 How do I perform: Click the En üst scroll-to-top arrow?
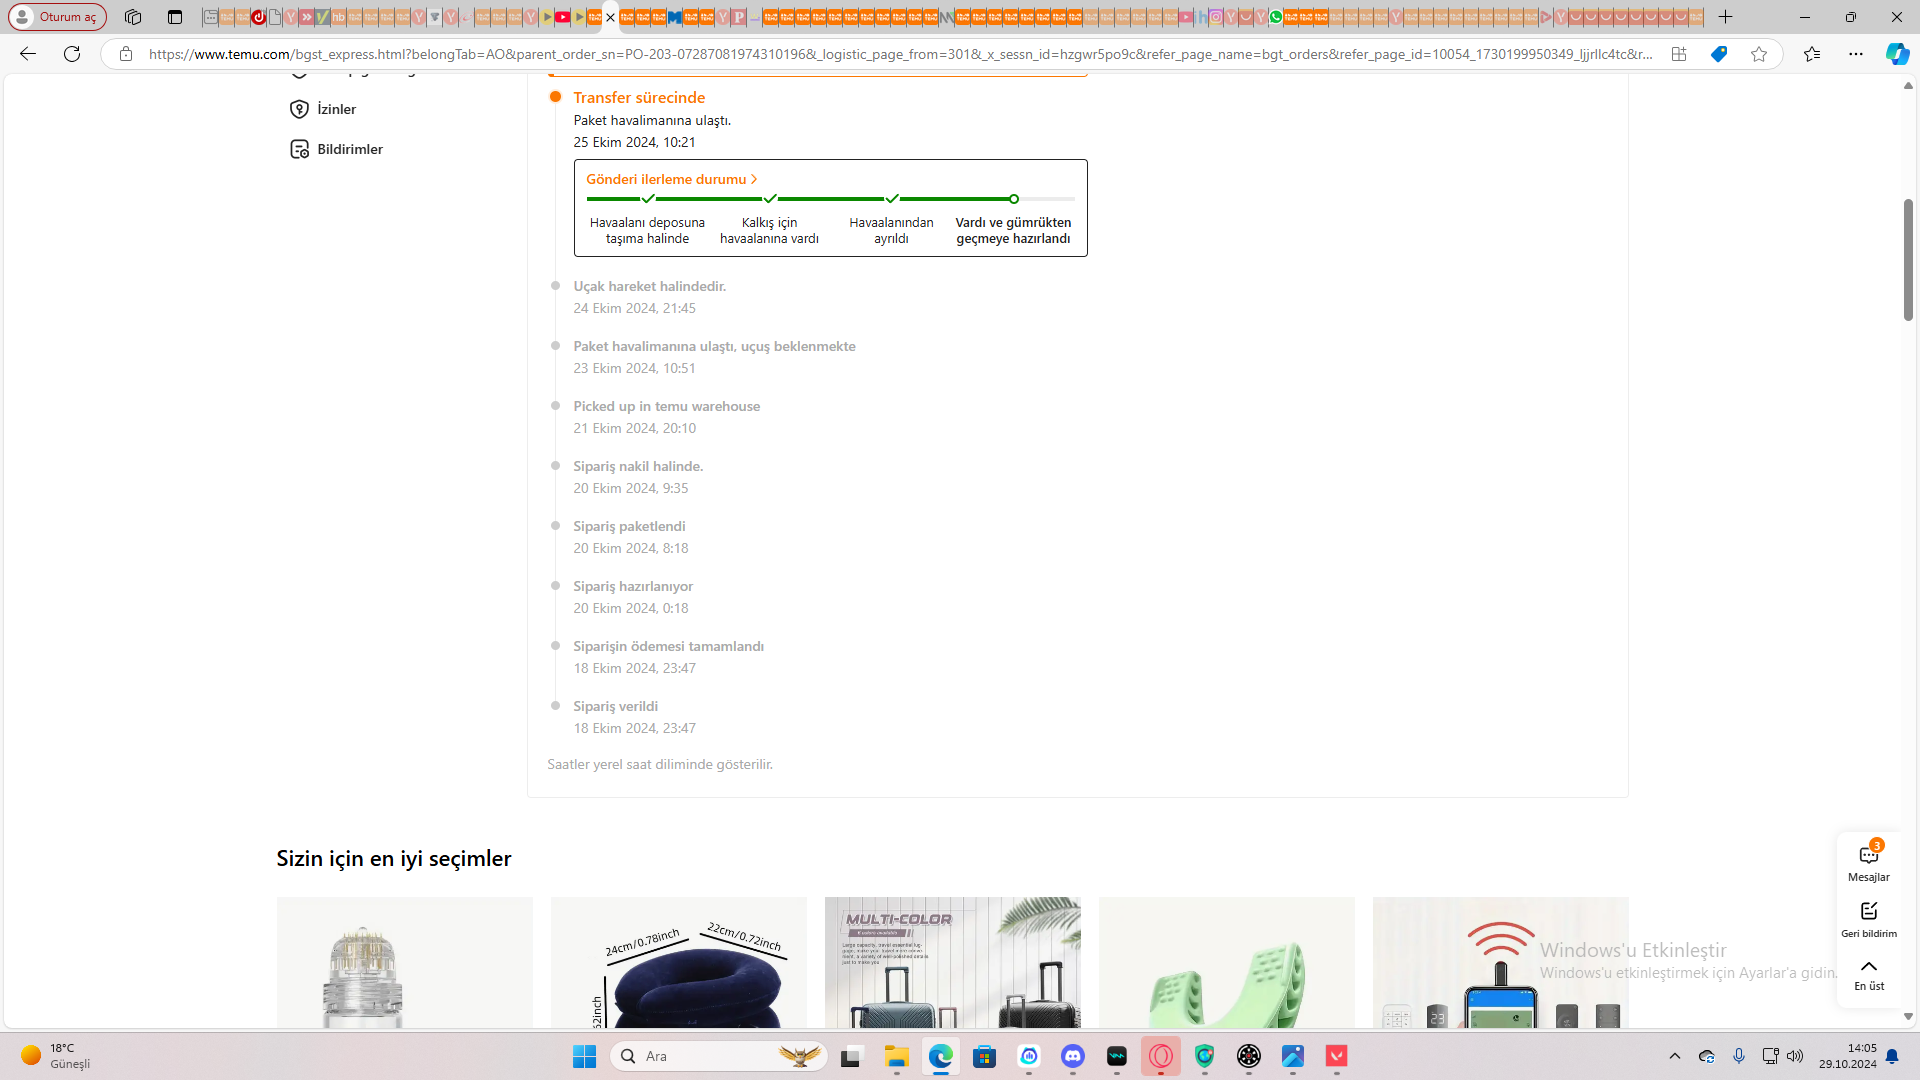[x=1868, y=967]
